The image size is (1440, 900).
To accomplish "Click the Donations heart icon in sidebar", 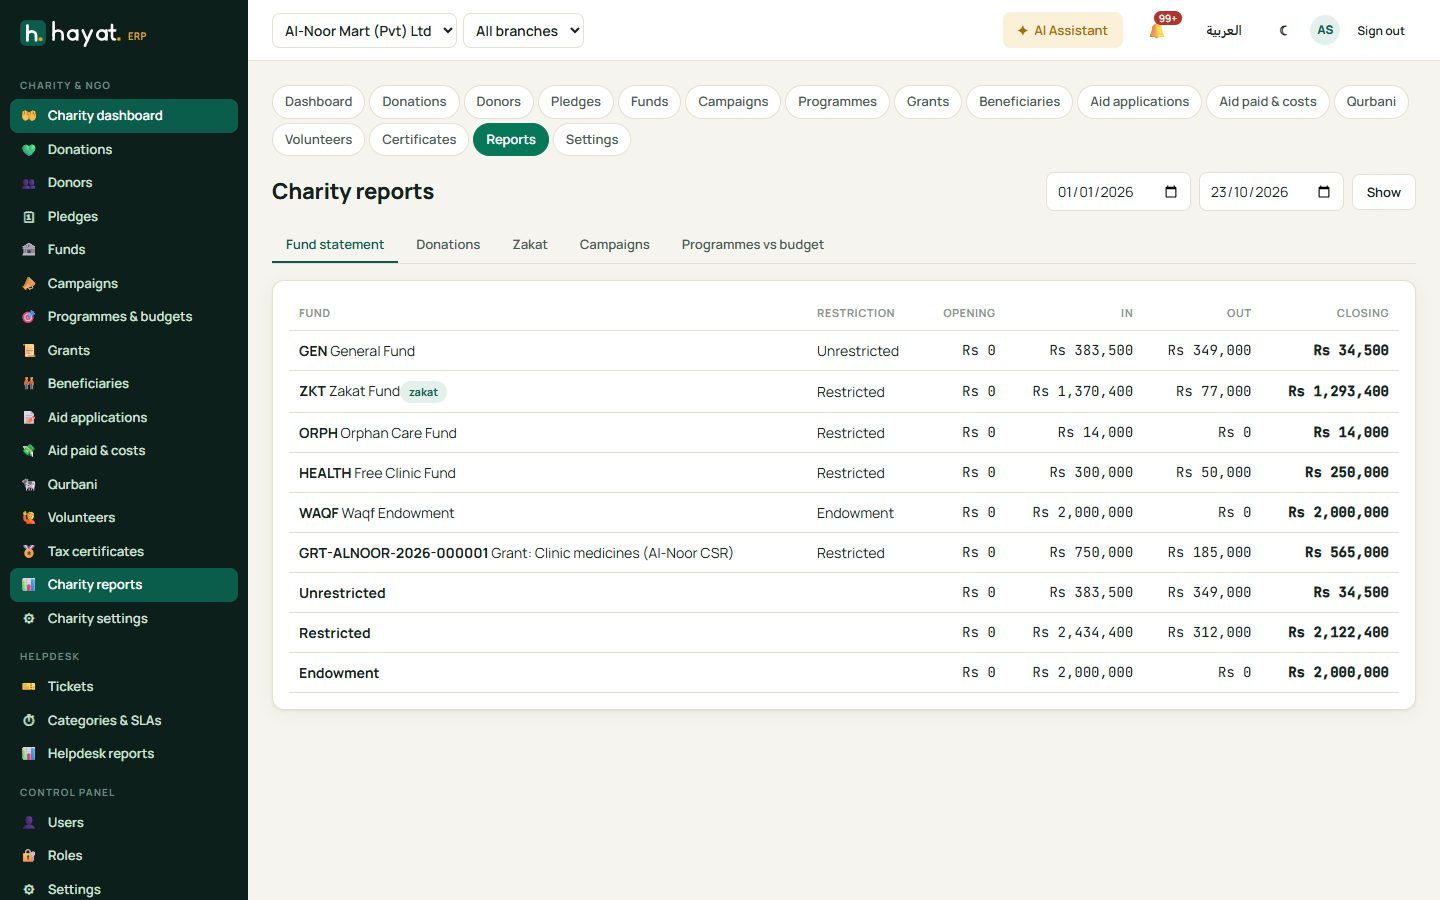I will click(x=29, y=150).
